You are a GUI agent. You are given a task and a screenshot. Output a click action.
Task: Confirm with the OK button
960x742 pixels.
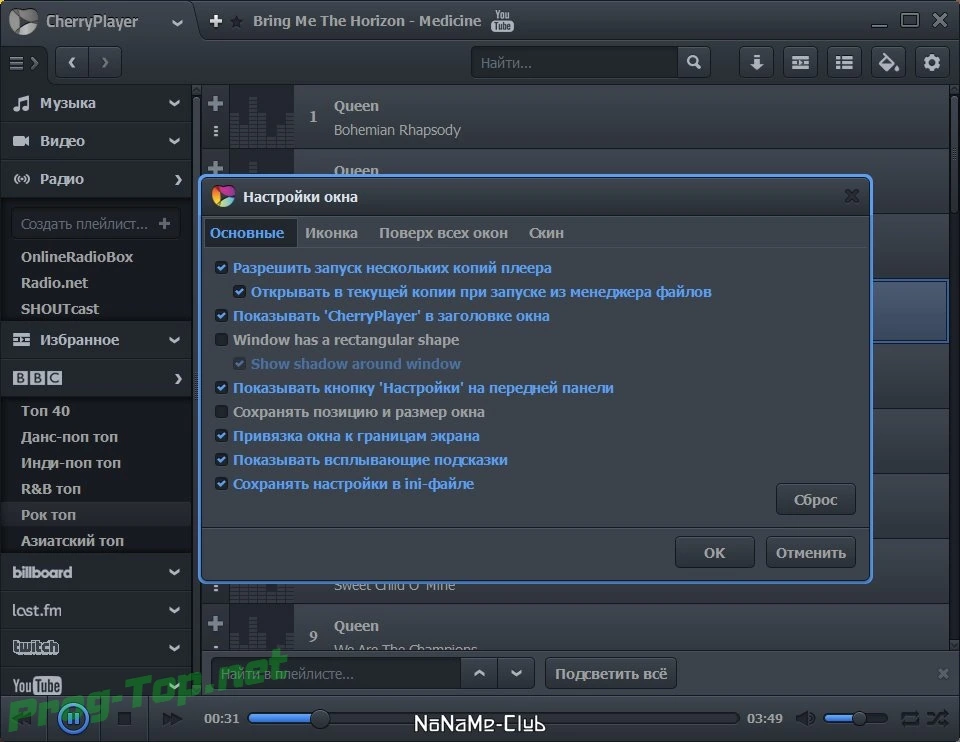(x=714, y=553)
